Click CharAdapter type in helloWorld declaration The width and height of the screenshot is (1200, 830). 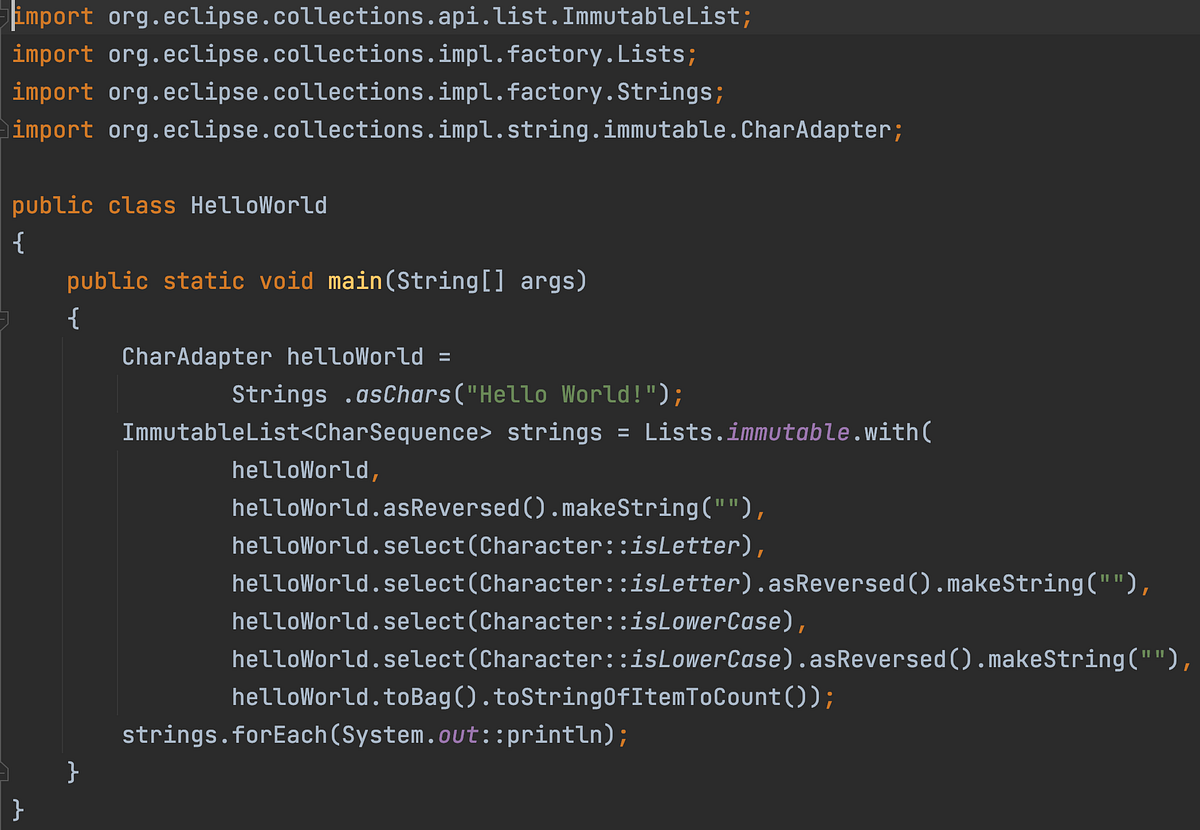pos(196,357)
